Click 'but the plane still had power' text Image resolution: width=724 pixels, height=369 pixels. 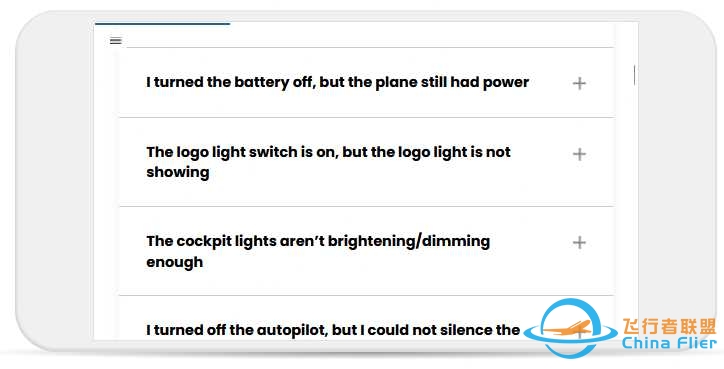(424, 82)
